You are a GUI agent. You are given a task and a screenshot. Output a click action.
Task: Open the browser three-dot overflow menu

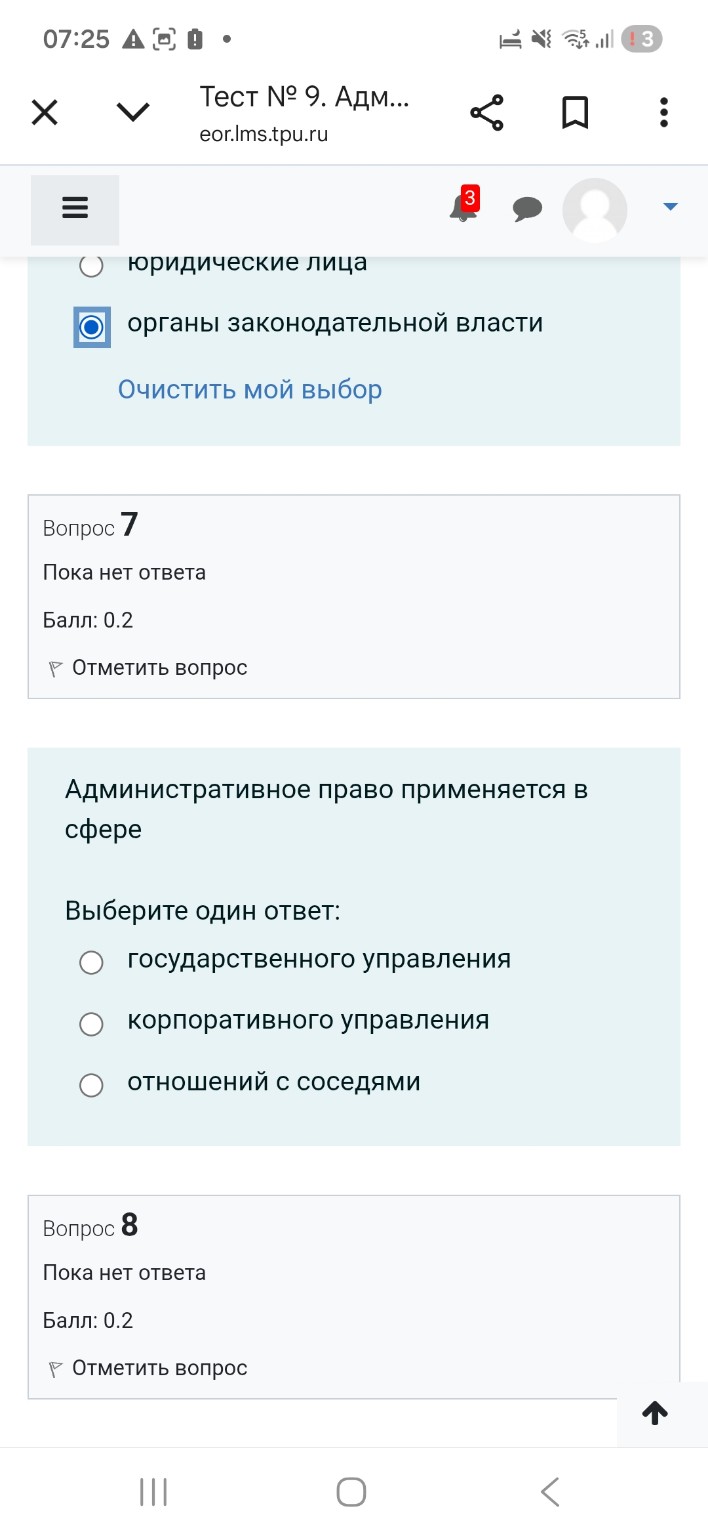662,112
